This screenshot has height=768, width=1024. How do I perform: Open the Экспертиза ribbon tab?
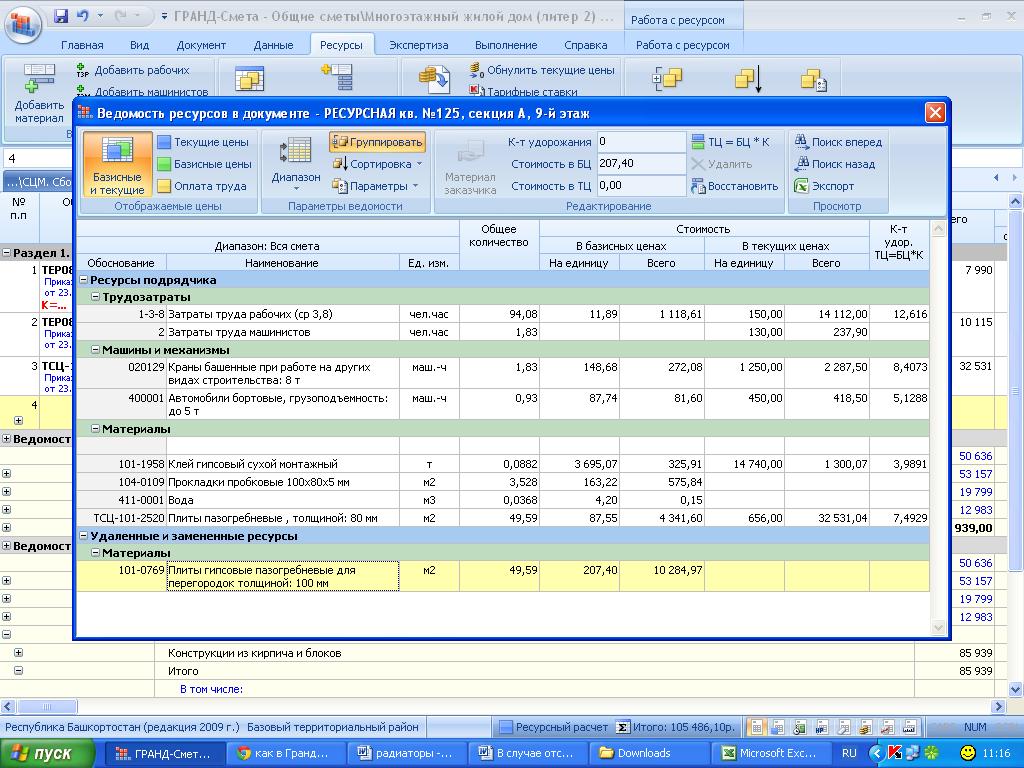[x=418, y=45]
